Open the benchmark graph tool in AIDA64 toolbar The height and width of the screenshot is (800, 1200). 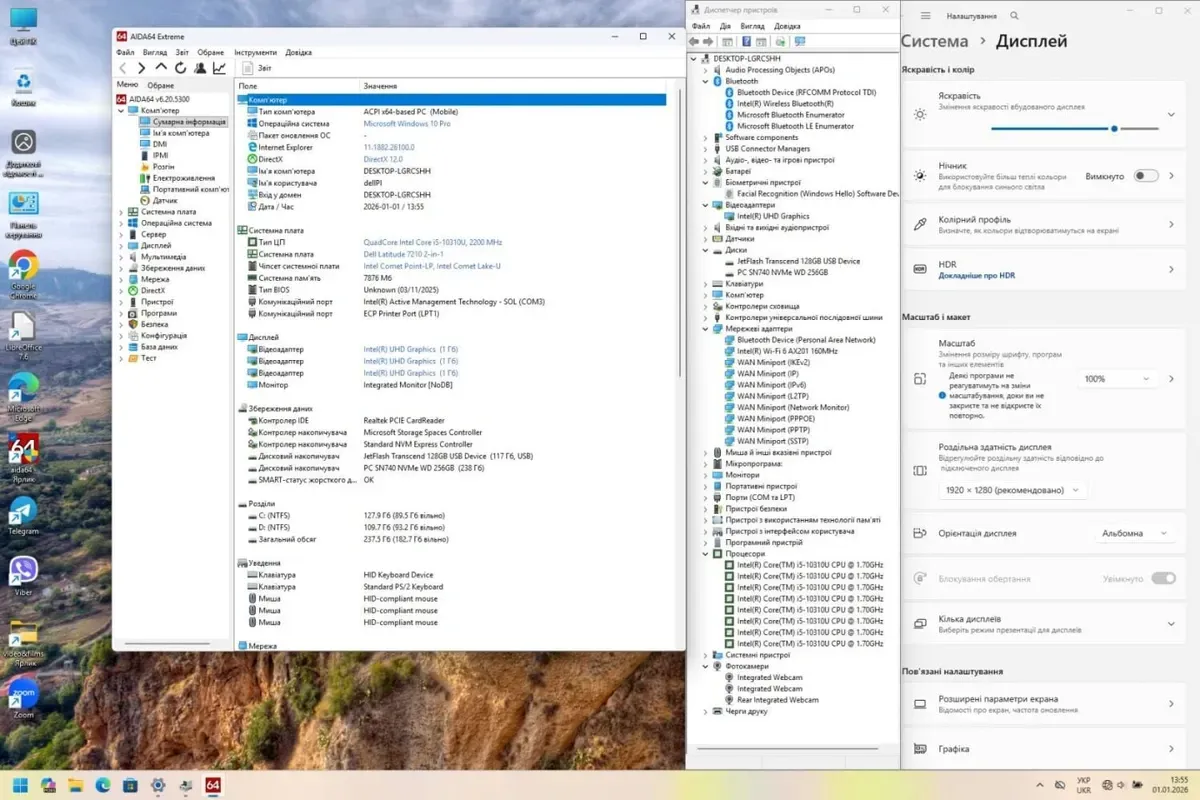219,68
